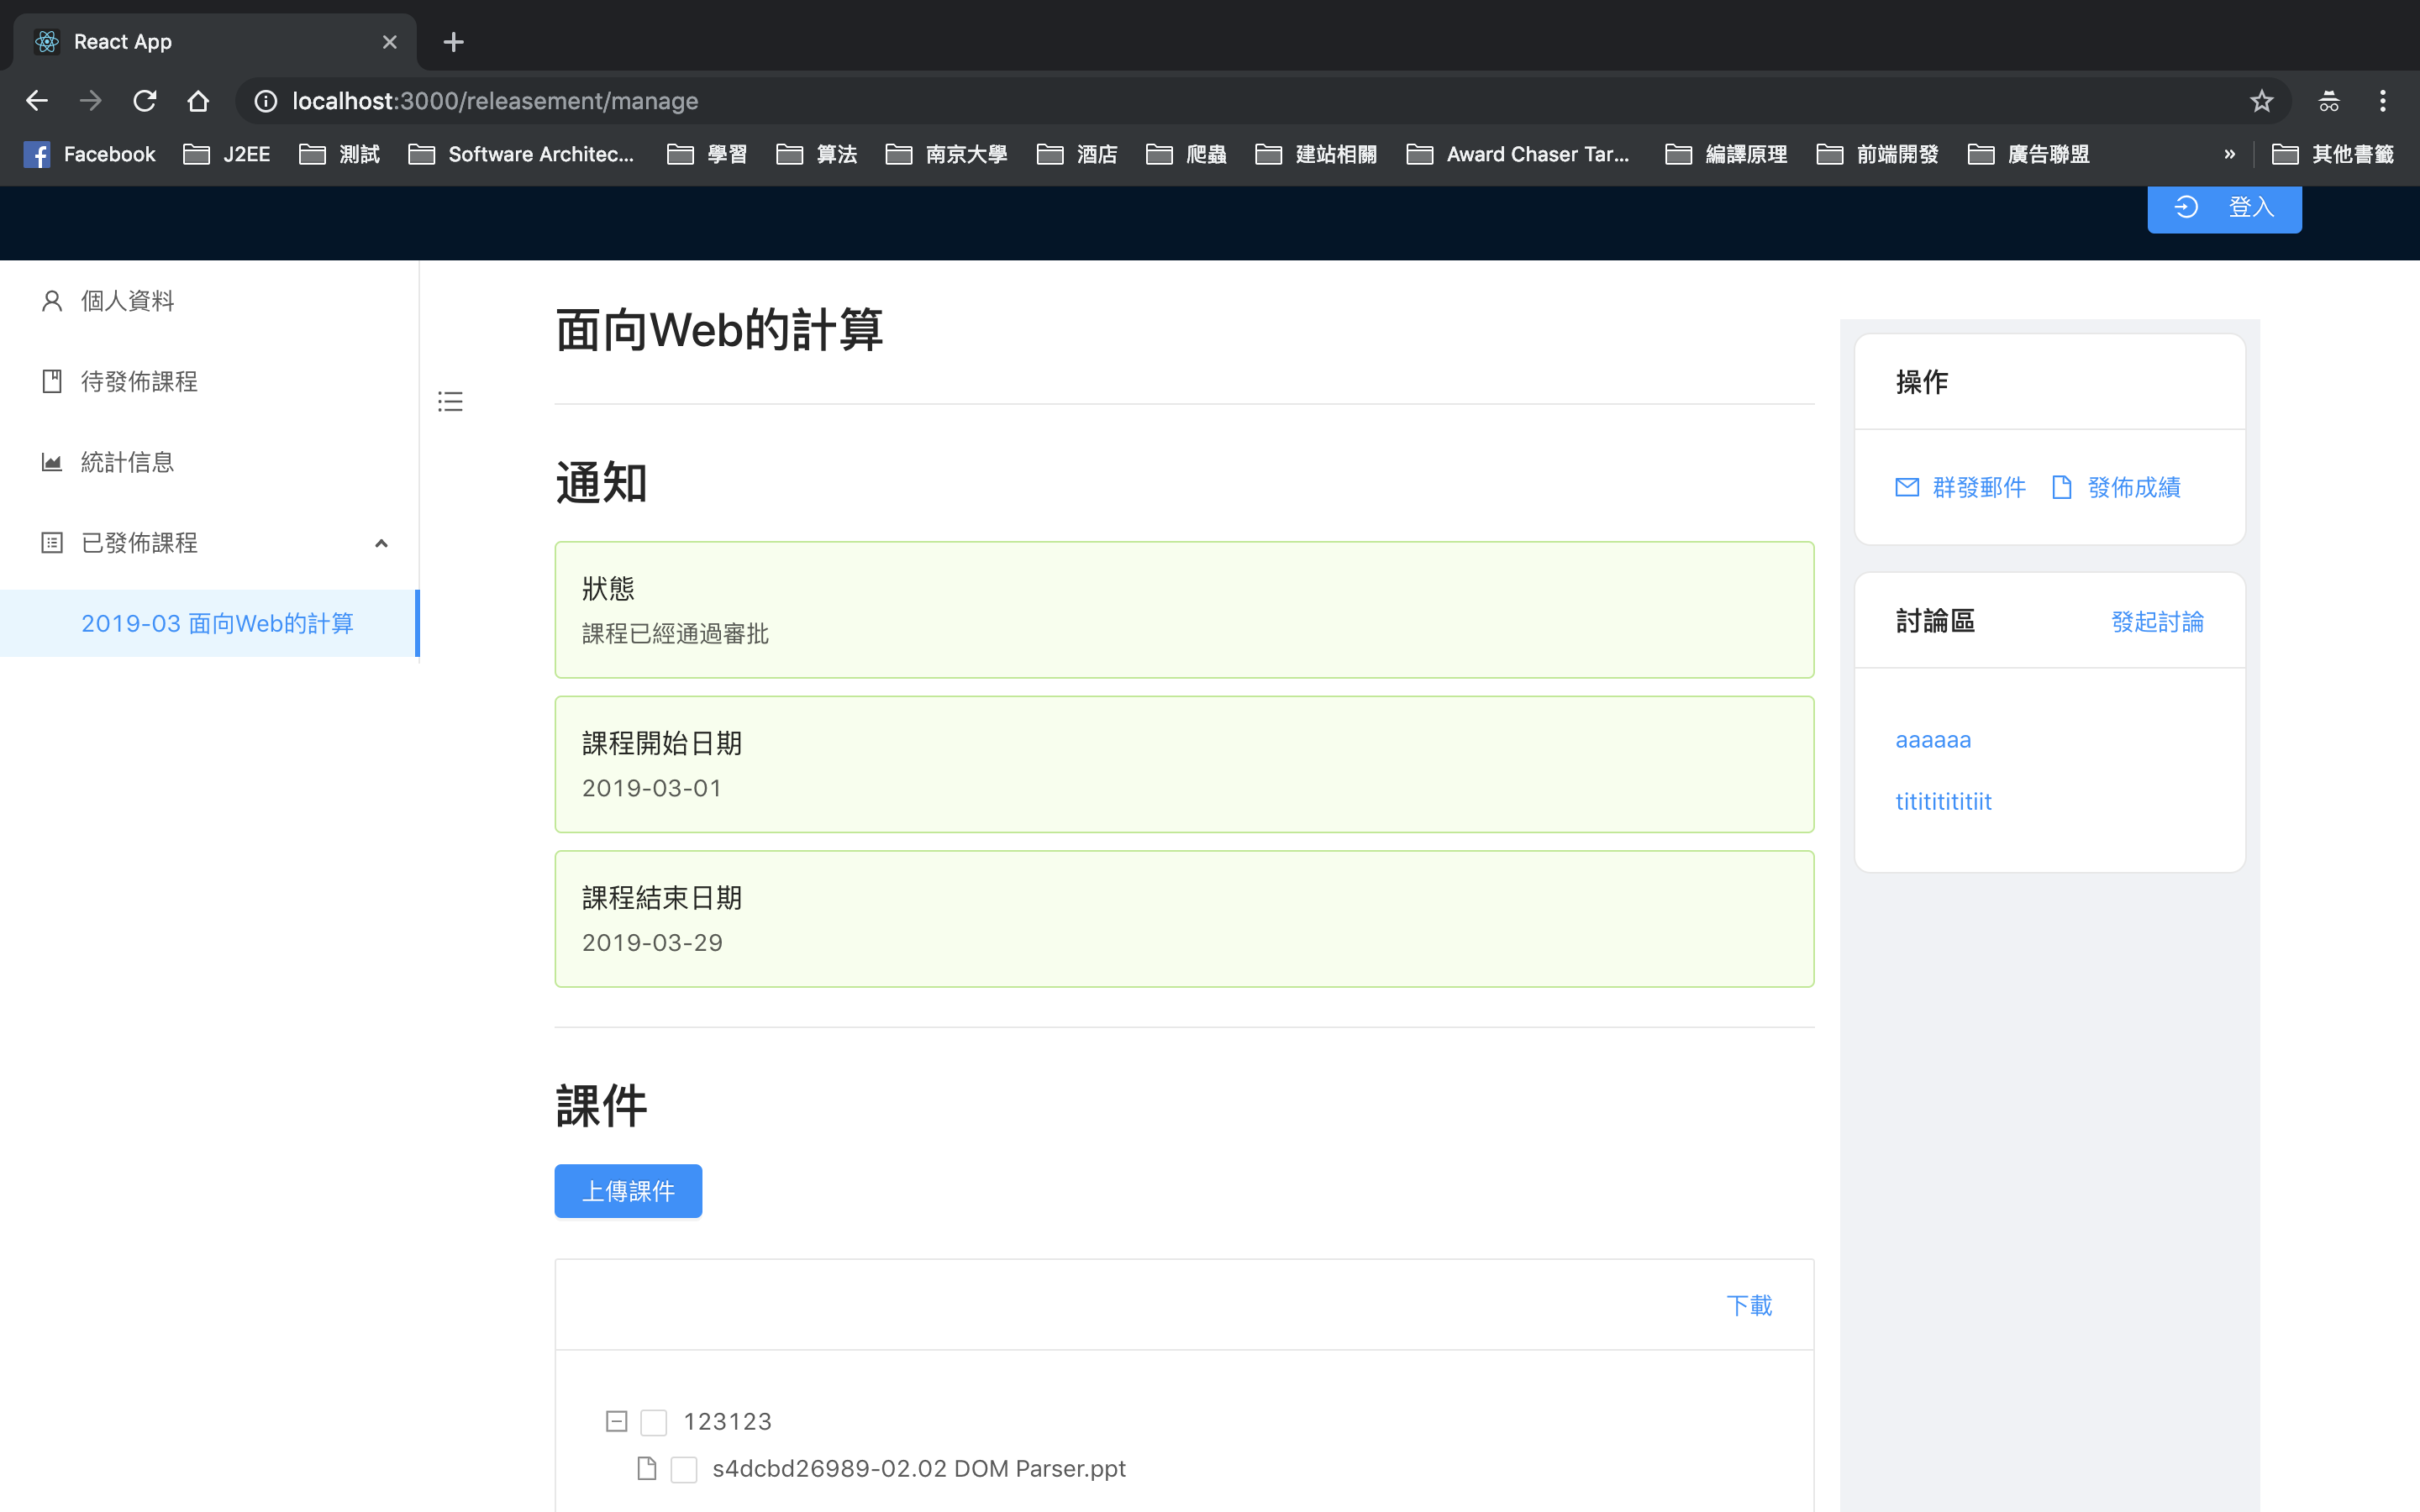Screen dimensions: 2420x1512
Task: Click the user icon beside 個人資料
Action: pyautogui.click(x=52, y=301)
